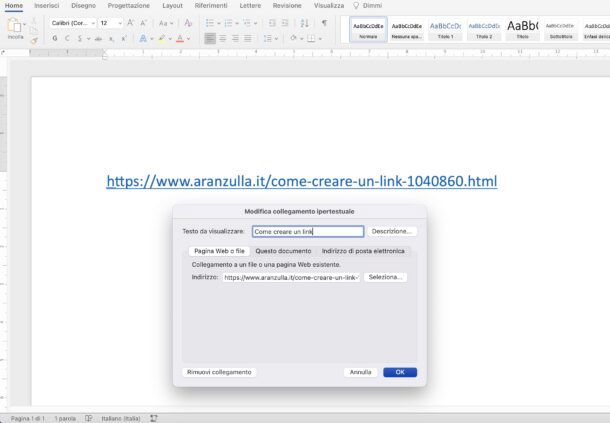Toggle italic C formatting

tap(67, 39)
